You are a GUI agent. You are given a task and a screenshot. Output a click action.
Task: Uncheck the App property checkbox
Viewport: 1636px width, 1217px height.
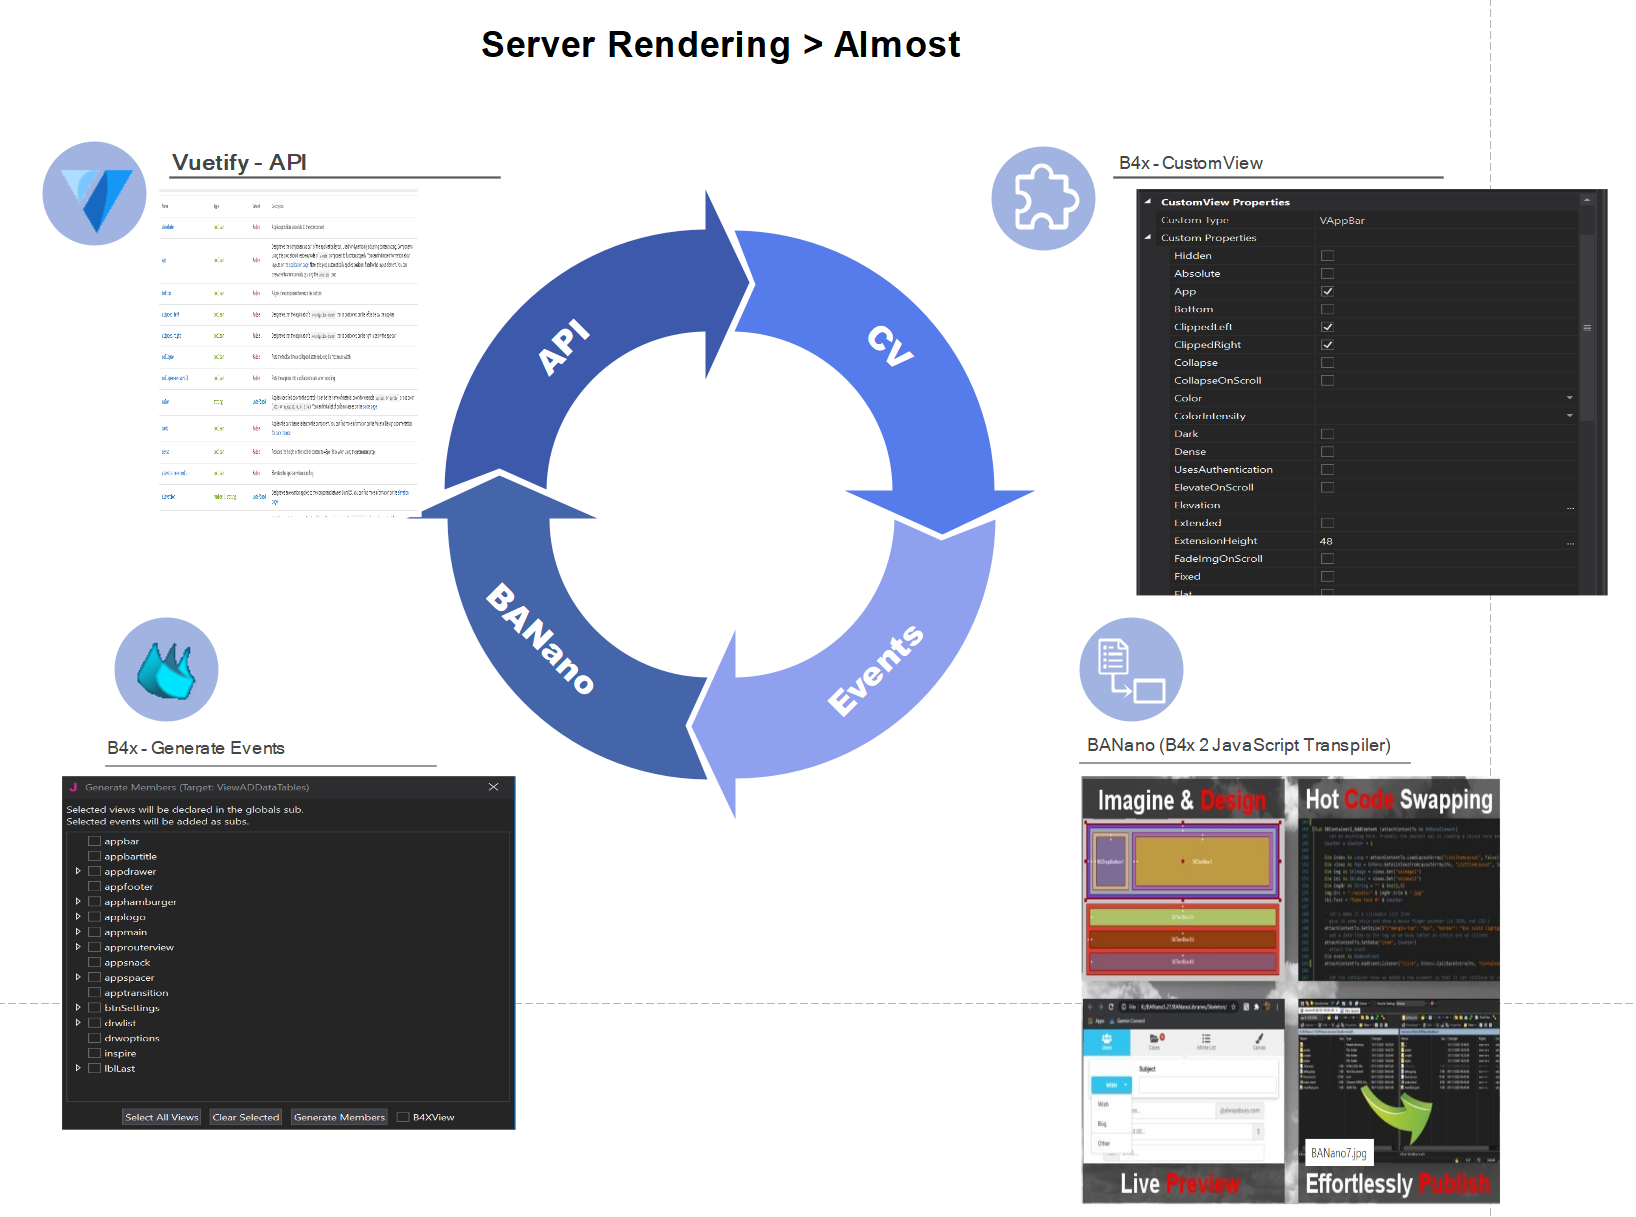pos(1327,290)
